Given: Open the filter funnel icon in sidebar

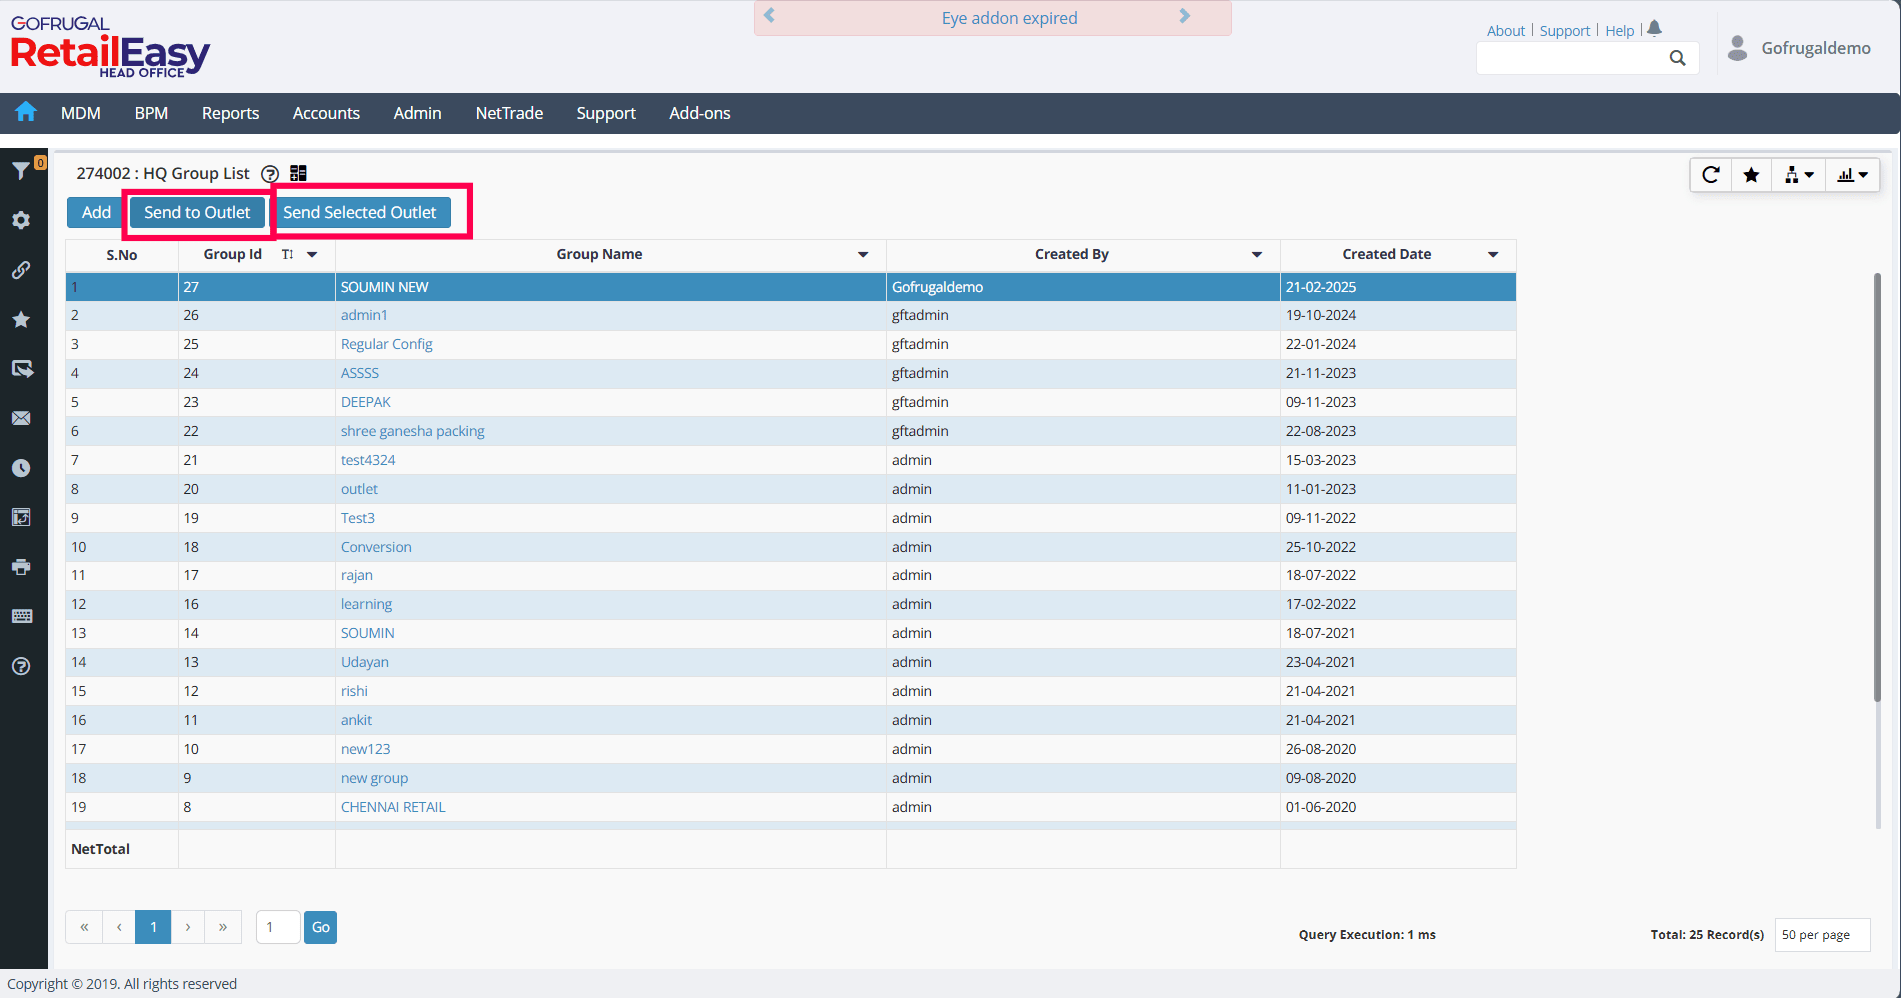Looking at the screenshot, I should click(20, 171).
